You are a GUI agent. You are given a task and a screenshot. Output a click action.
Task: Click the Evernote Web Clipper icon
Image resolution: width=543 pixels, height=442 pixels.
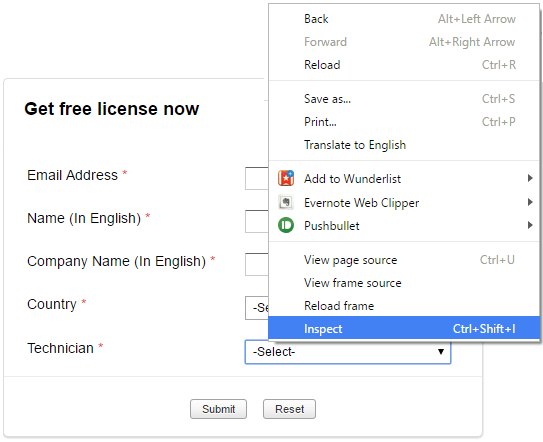coord(286,202)
